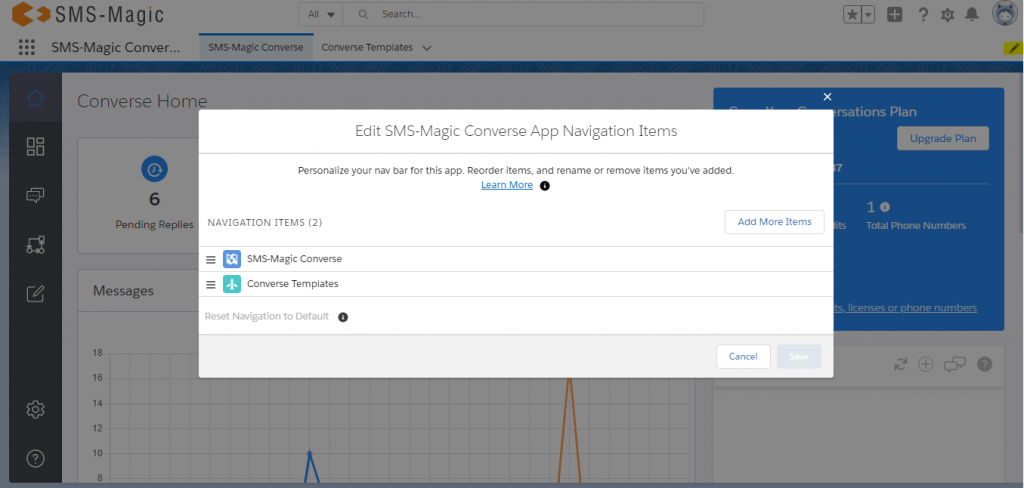Open the sidebar dashboard tiles icon
The width and height of the screenshot is (1024, 488).
click(x=35, y=146)
